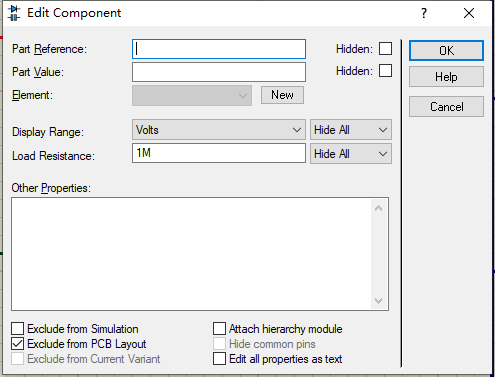This screenshot has width=495, height=377.
Task: Toggle Hidden checkbox for Part Reference
Action: click(385, 49)
